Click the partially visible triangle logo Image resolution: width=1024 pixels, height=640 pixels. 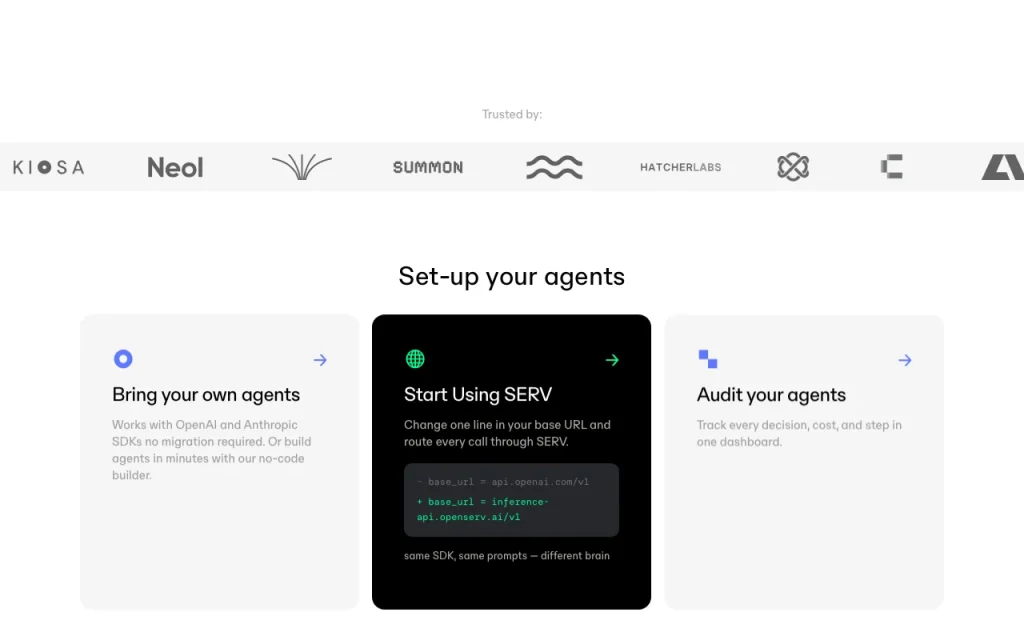(1002, 167)
